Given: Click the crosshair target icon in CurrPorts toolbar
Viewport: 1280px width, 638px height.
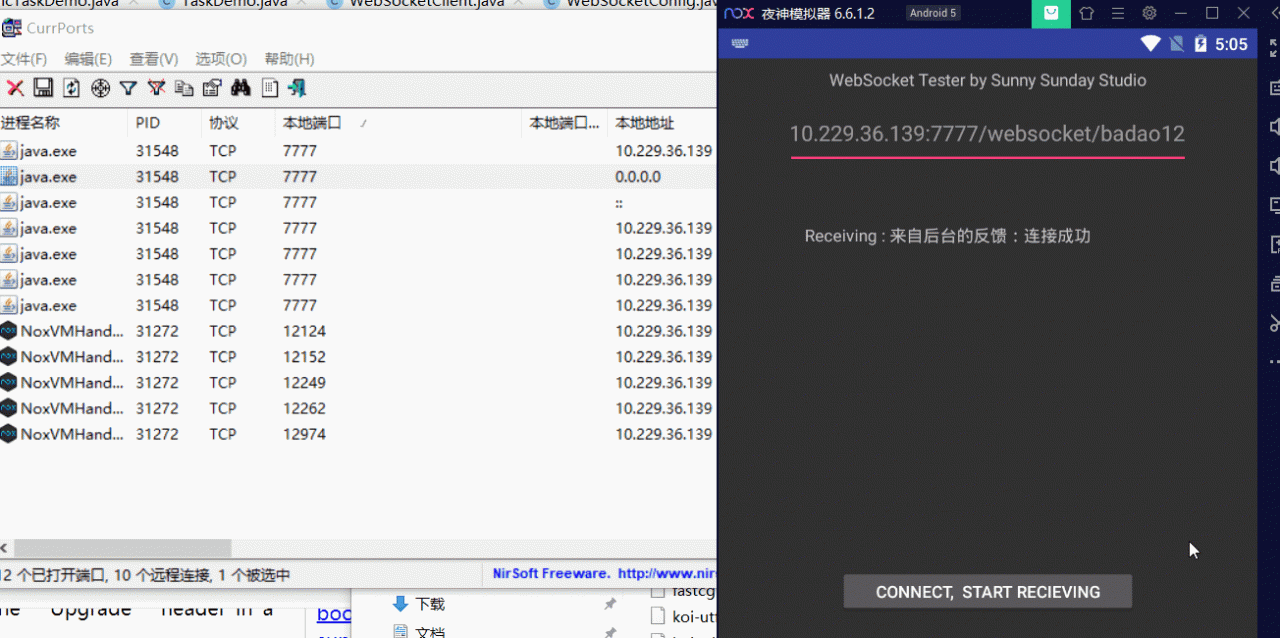Looking at the screenshot, I should point(100,88).
